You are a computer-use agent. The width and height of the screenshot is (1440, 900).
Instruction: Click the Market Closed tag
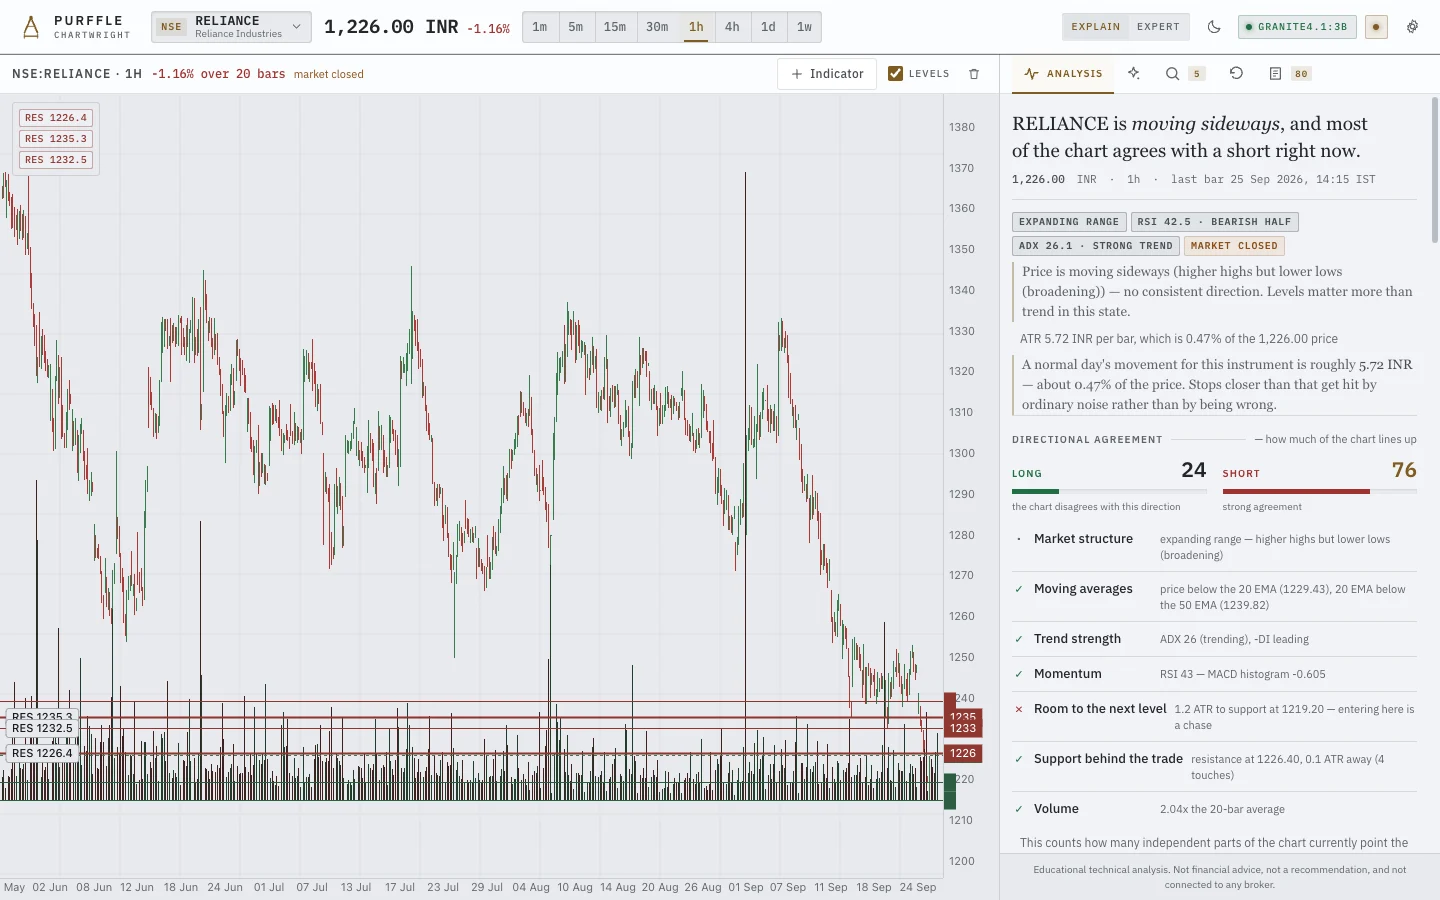(x=1234, y=246)
